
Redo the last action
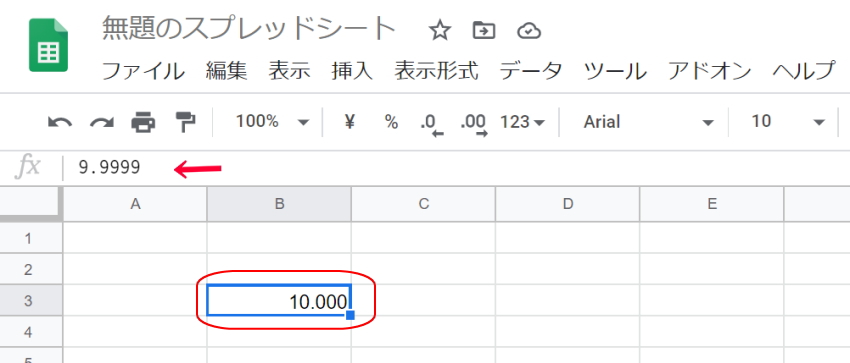tap(101, 122)
